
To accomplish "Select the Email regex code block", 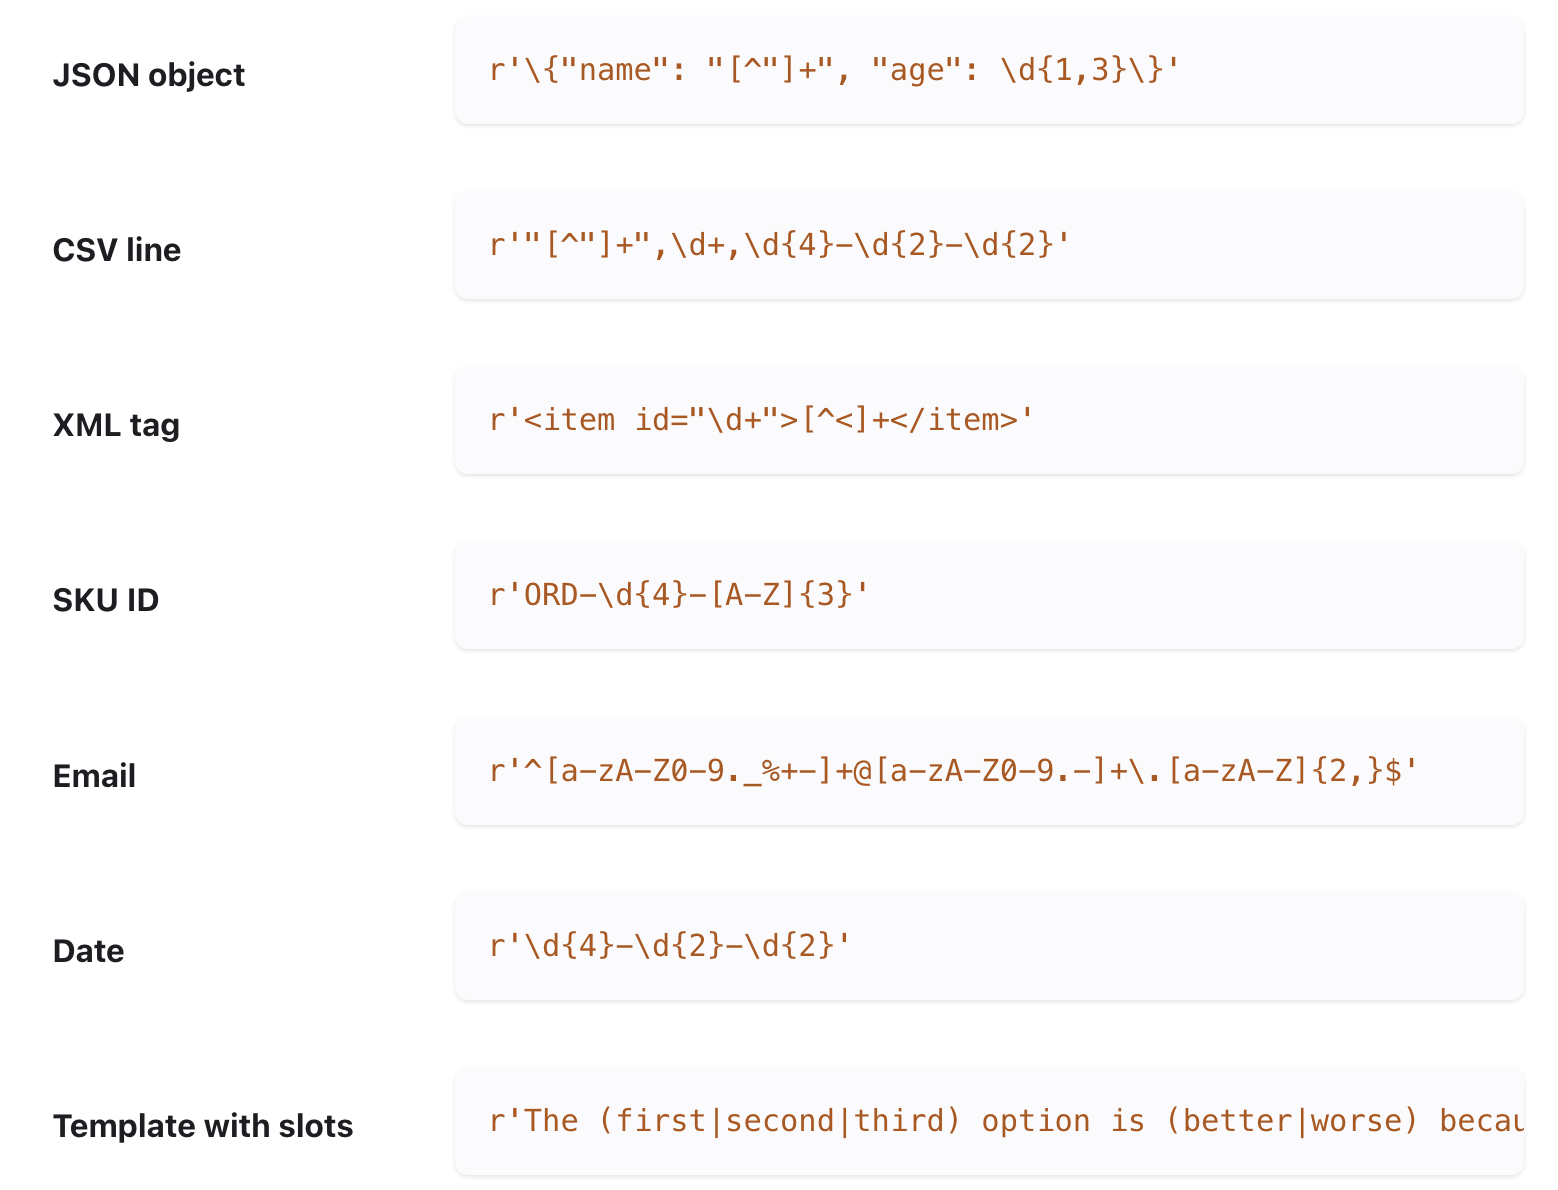I will [988, 772].
